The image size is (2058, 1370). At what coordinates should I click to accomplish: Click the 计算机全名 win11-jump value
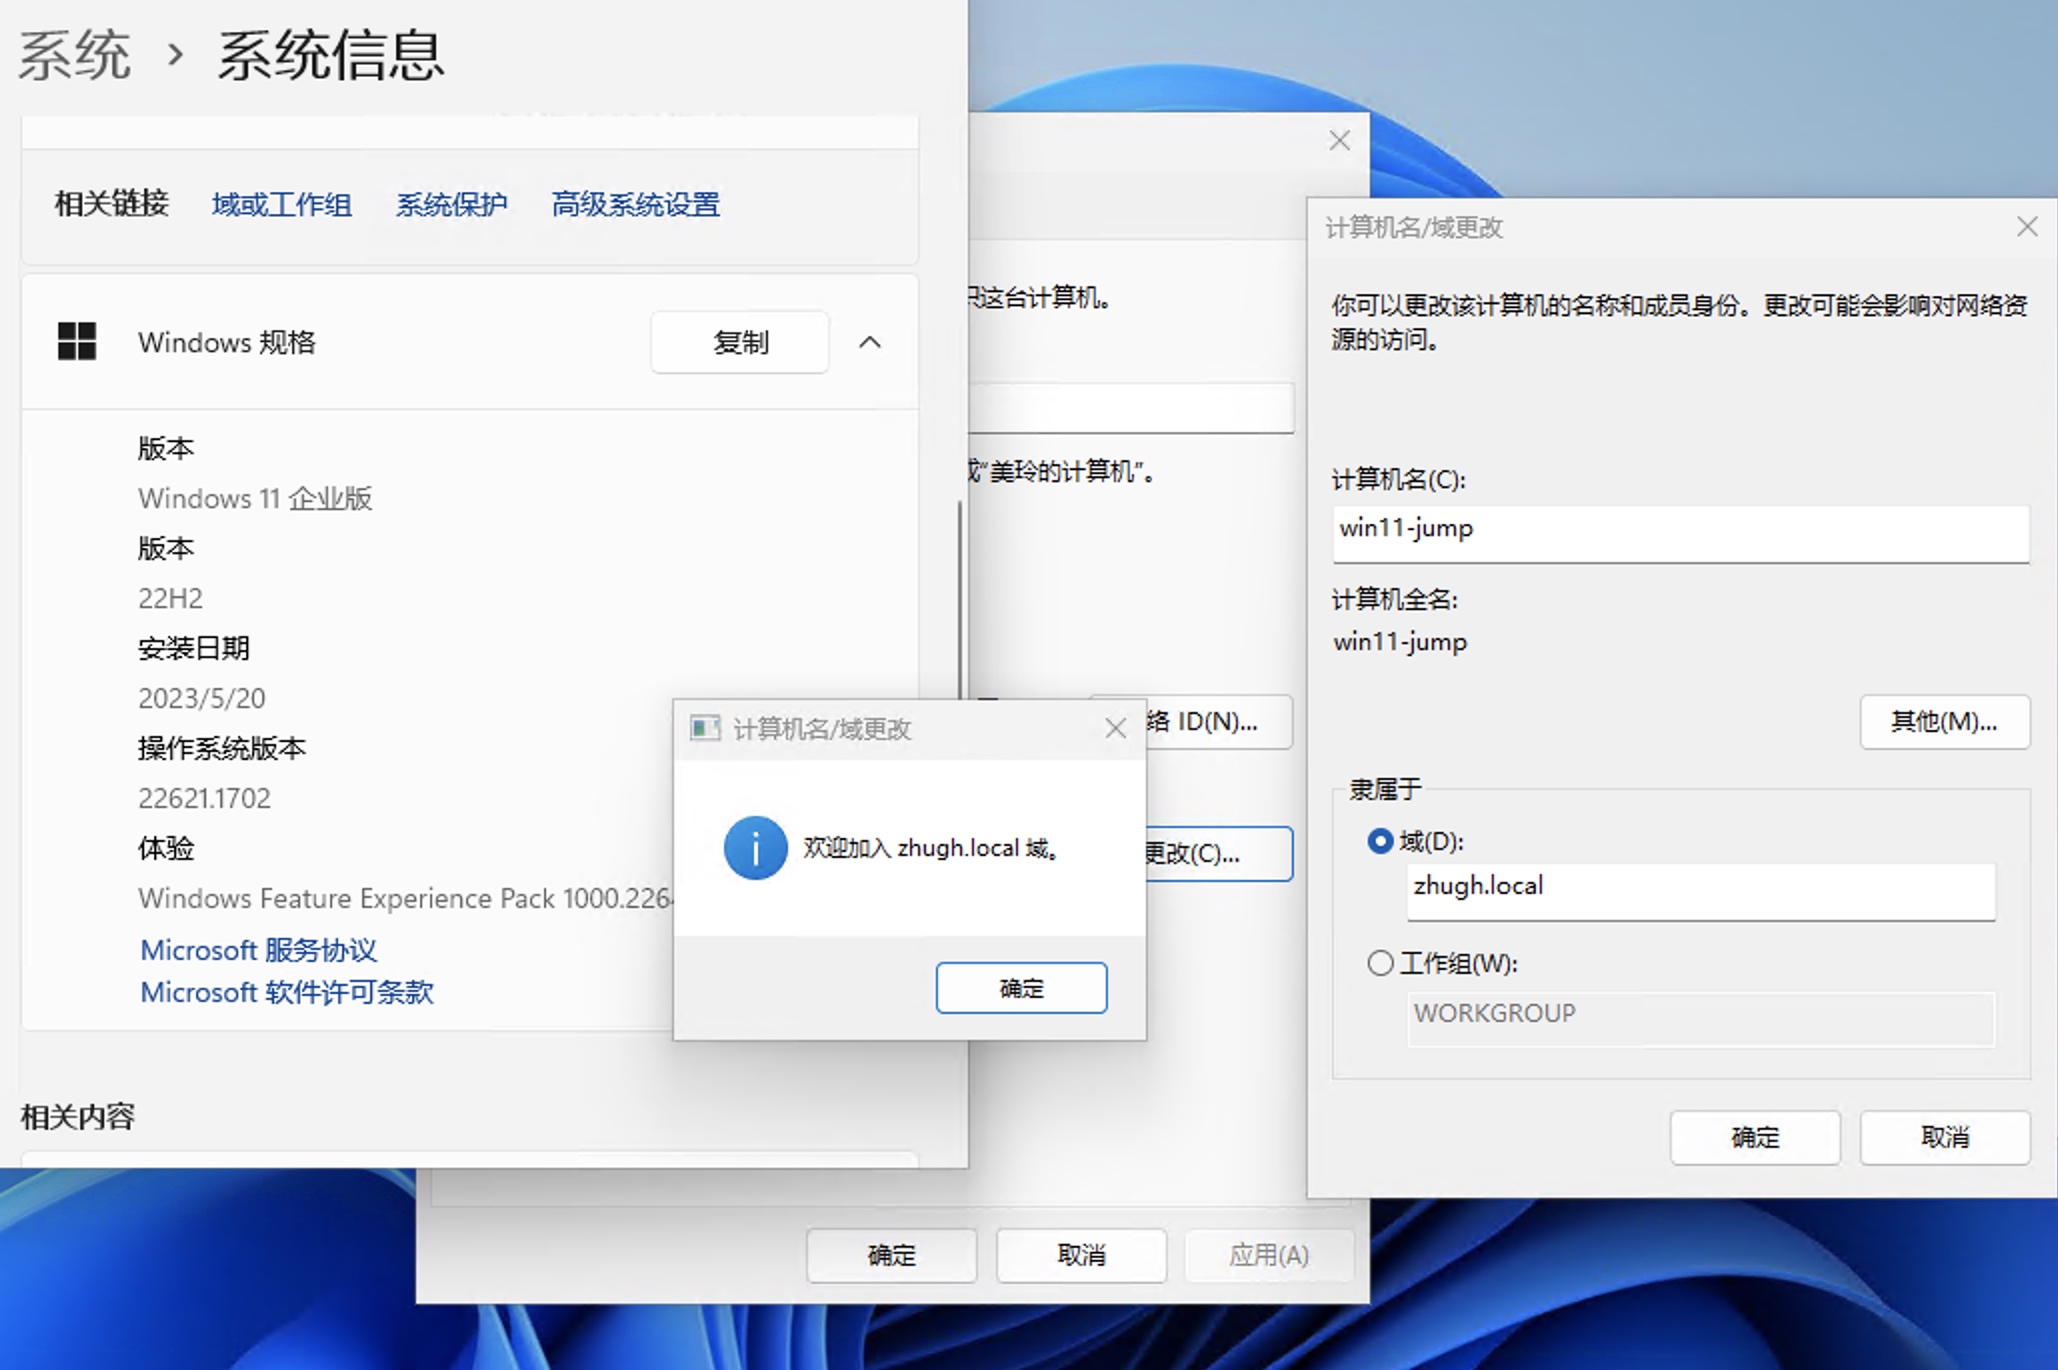pos(1400,642)
